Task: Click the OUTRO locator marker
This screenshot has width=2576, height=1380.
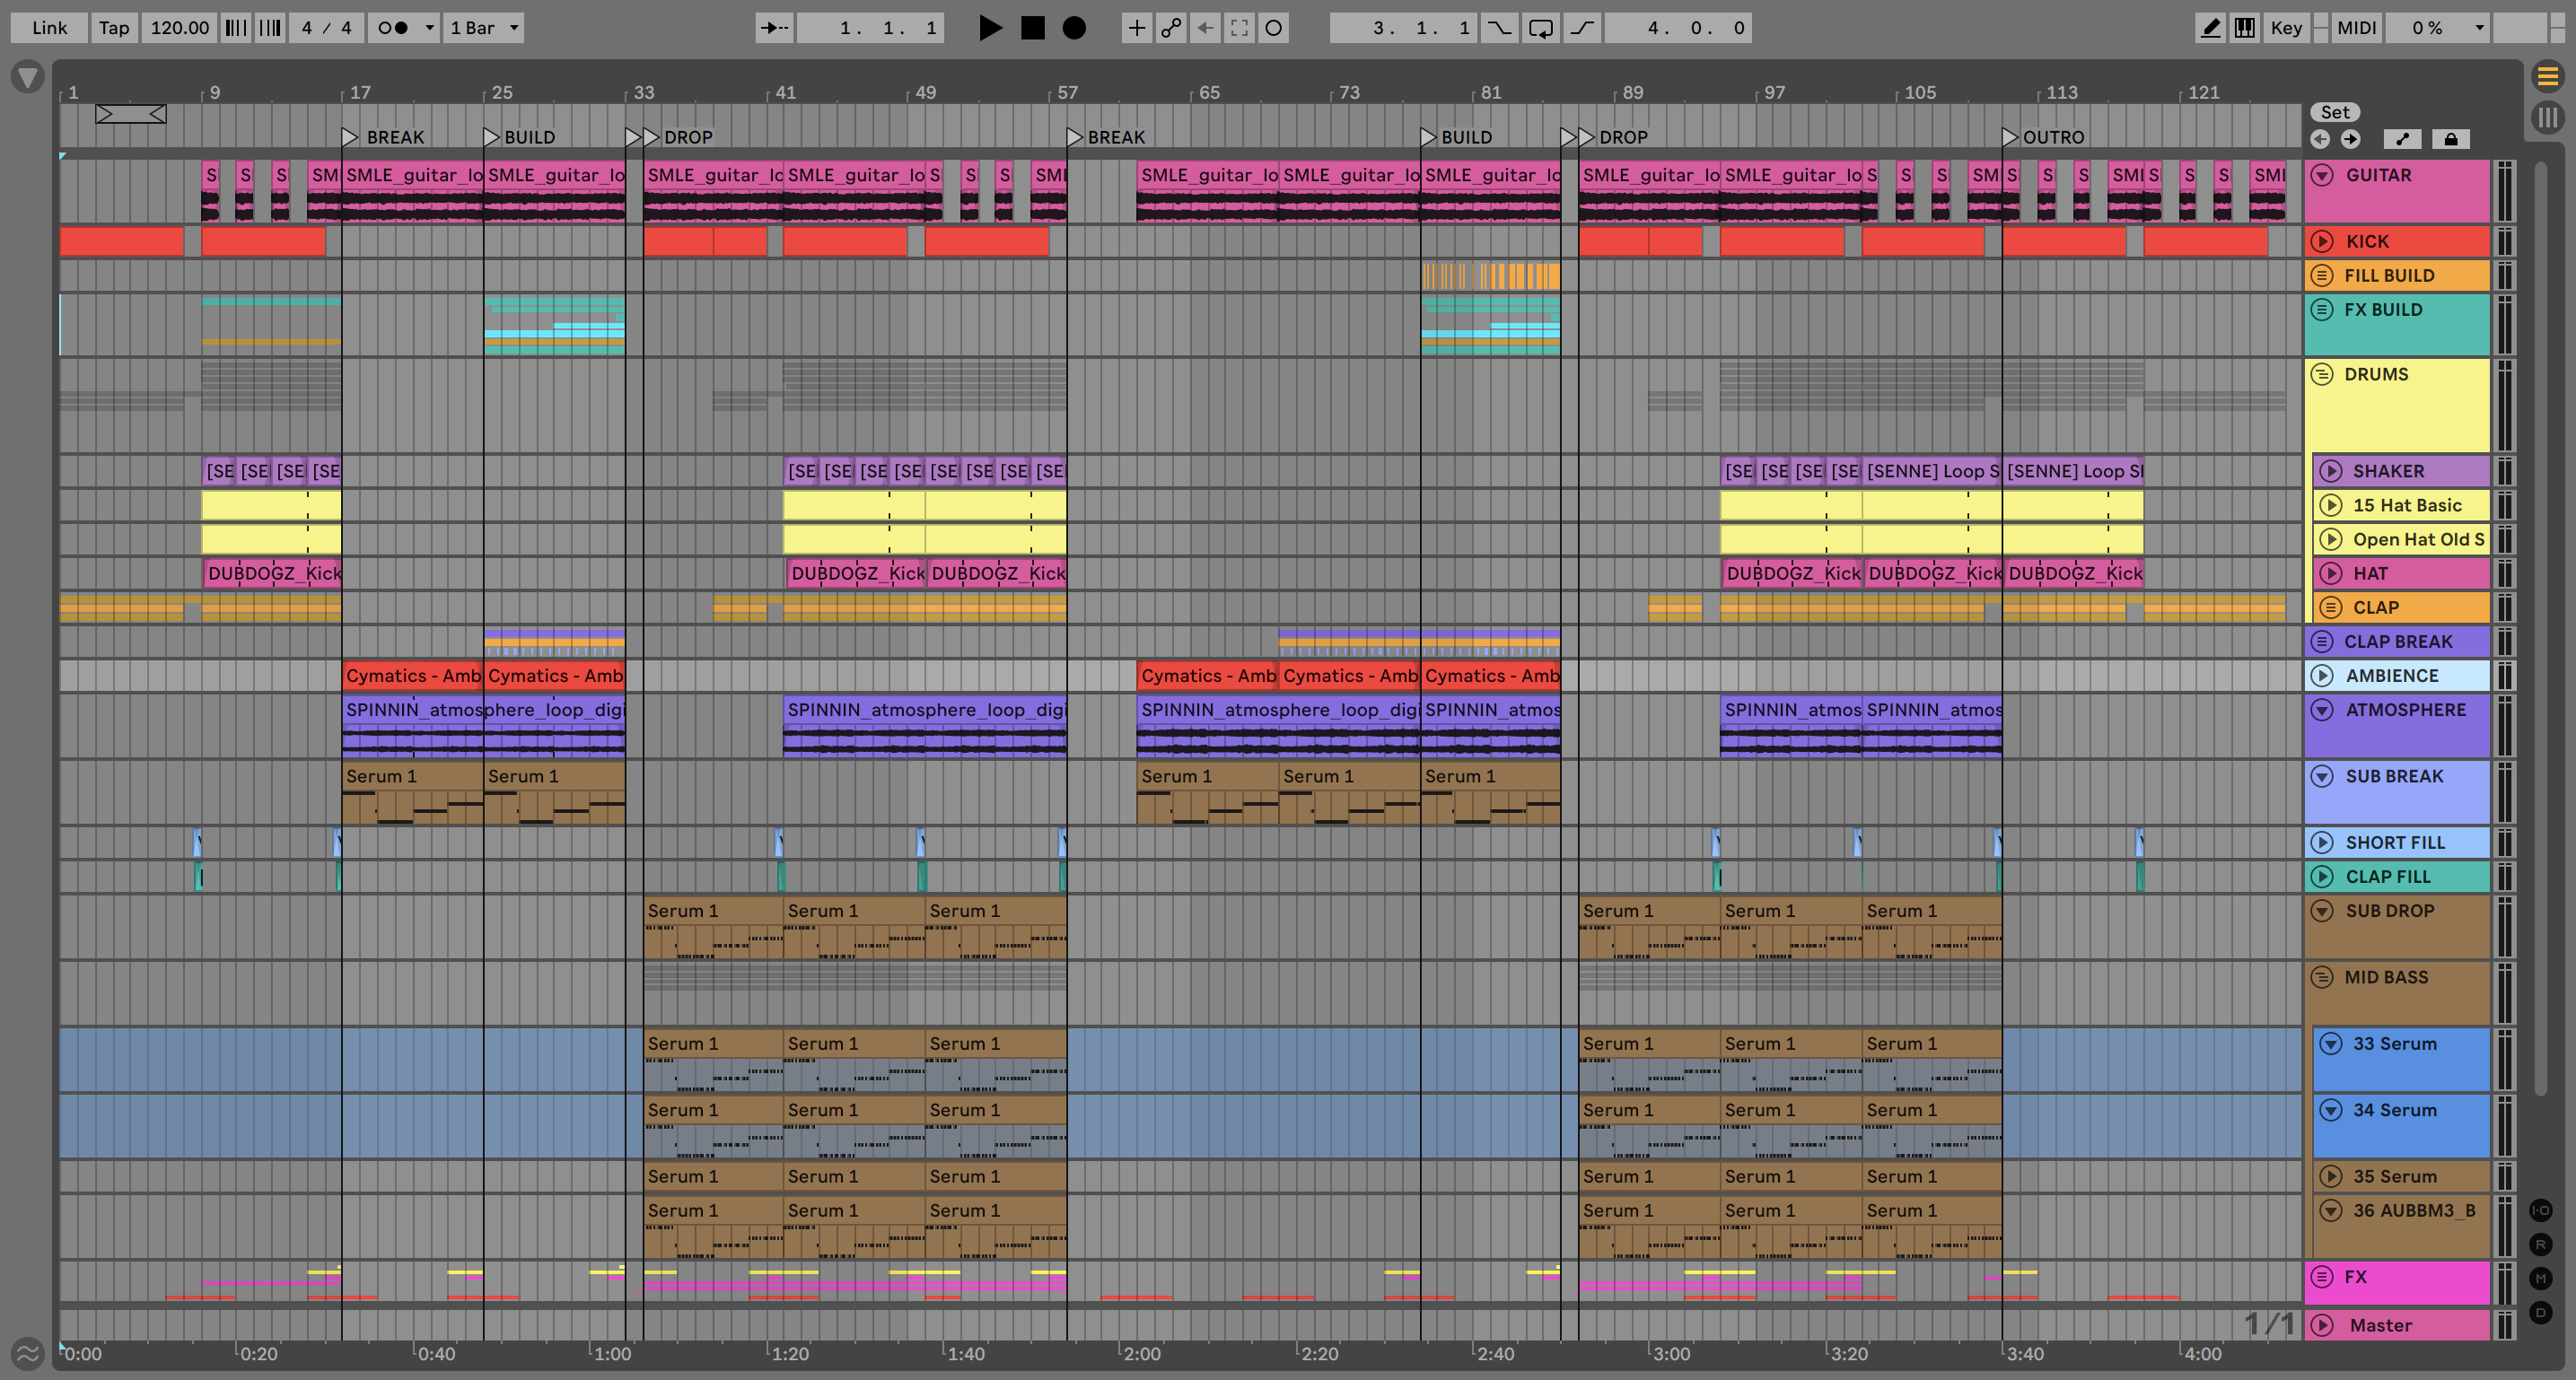Action: pos(2010,137)
